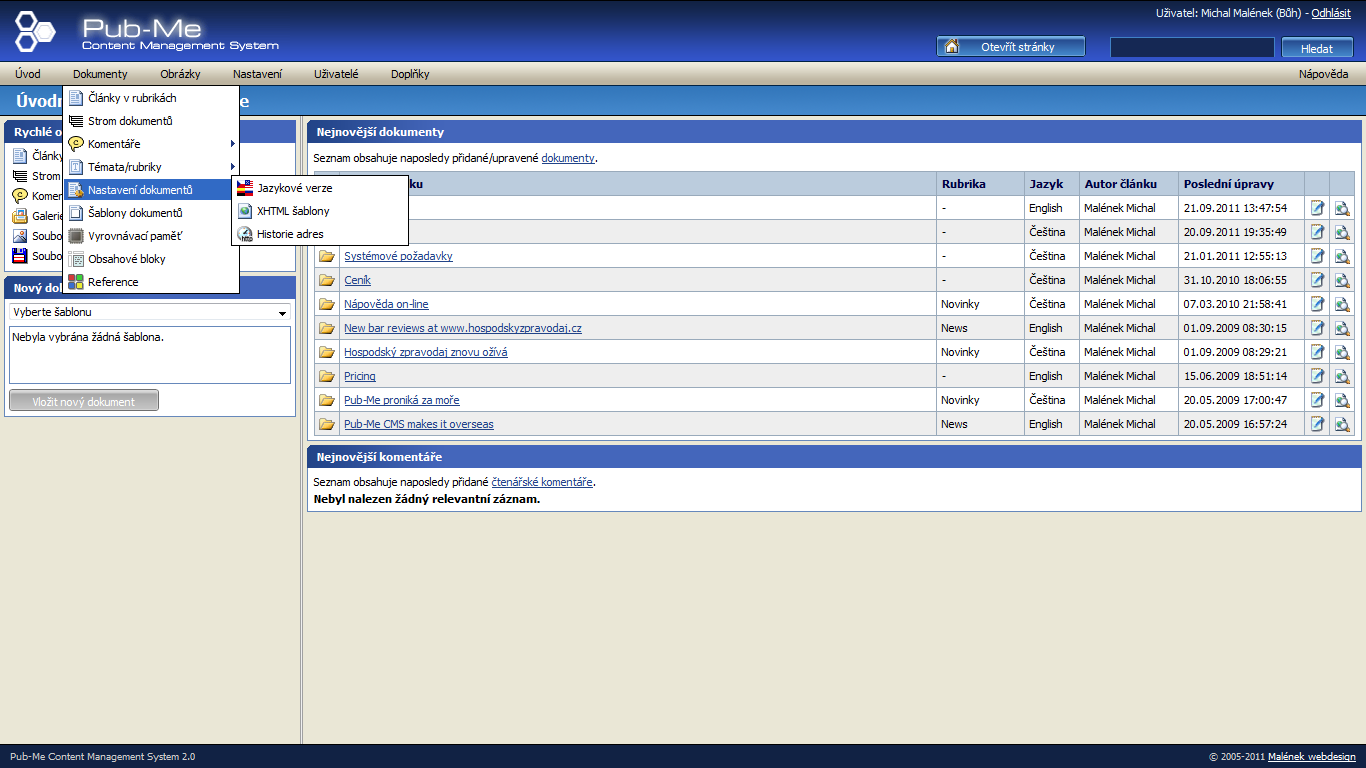The width and height of the screenshot is (1366, 768).
Task: Click preview icon of row dated 20.09.2011
Action: [1342, 232]
